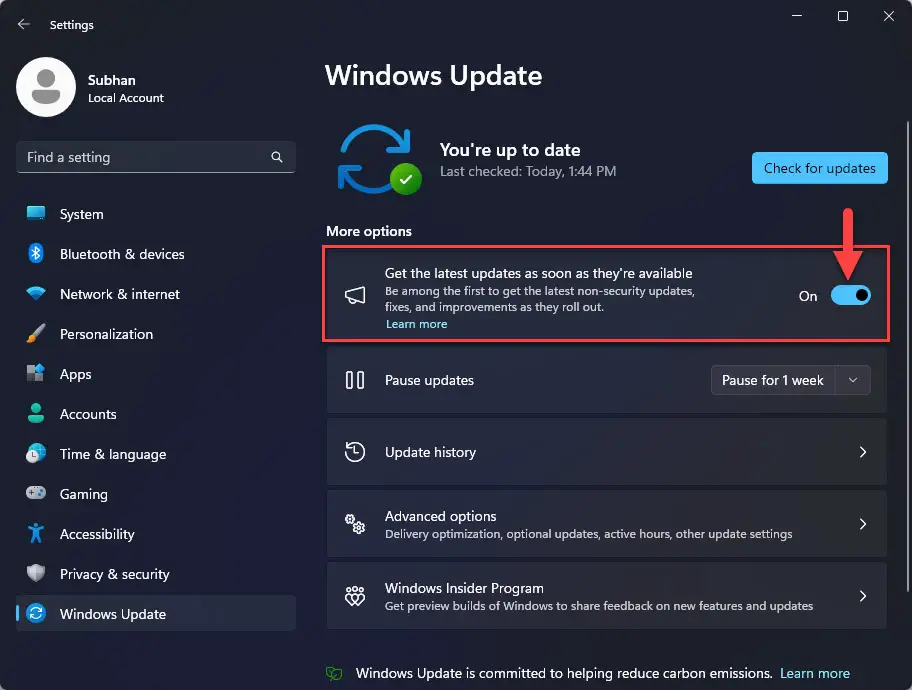
Task: Select Windows Update in the sidebar
Action: click(156, 613)
